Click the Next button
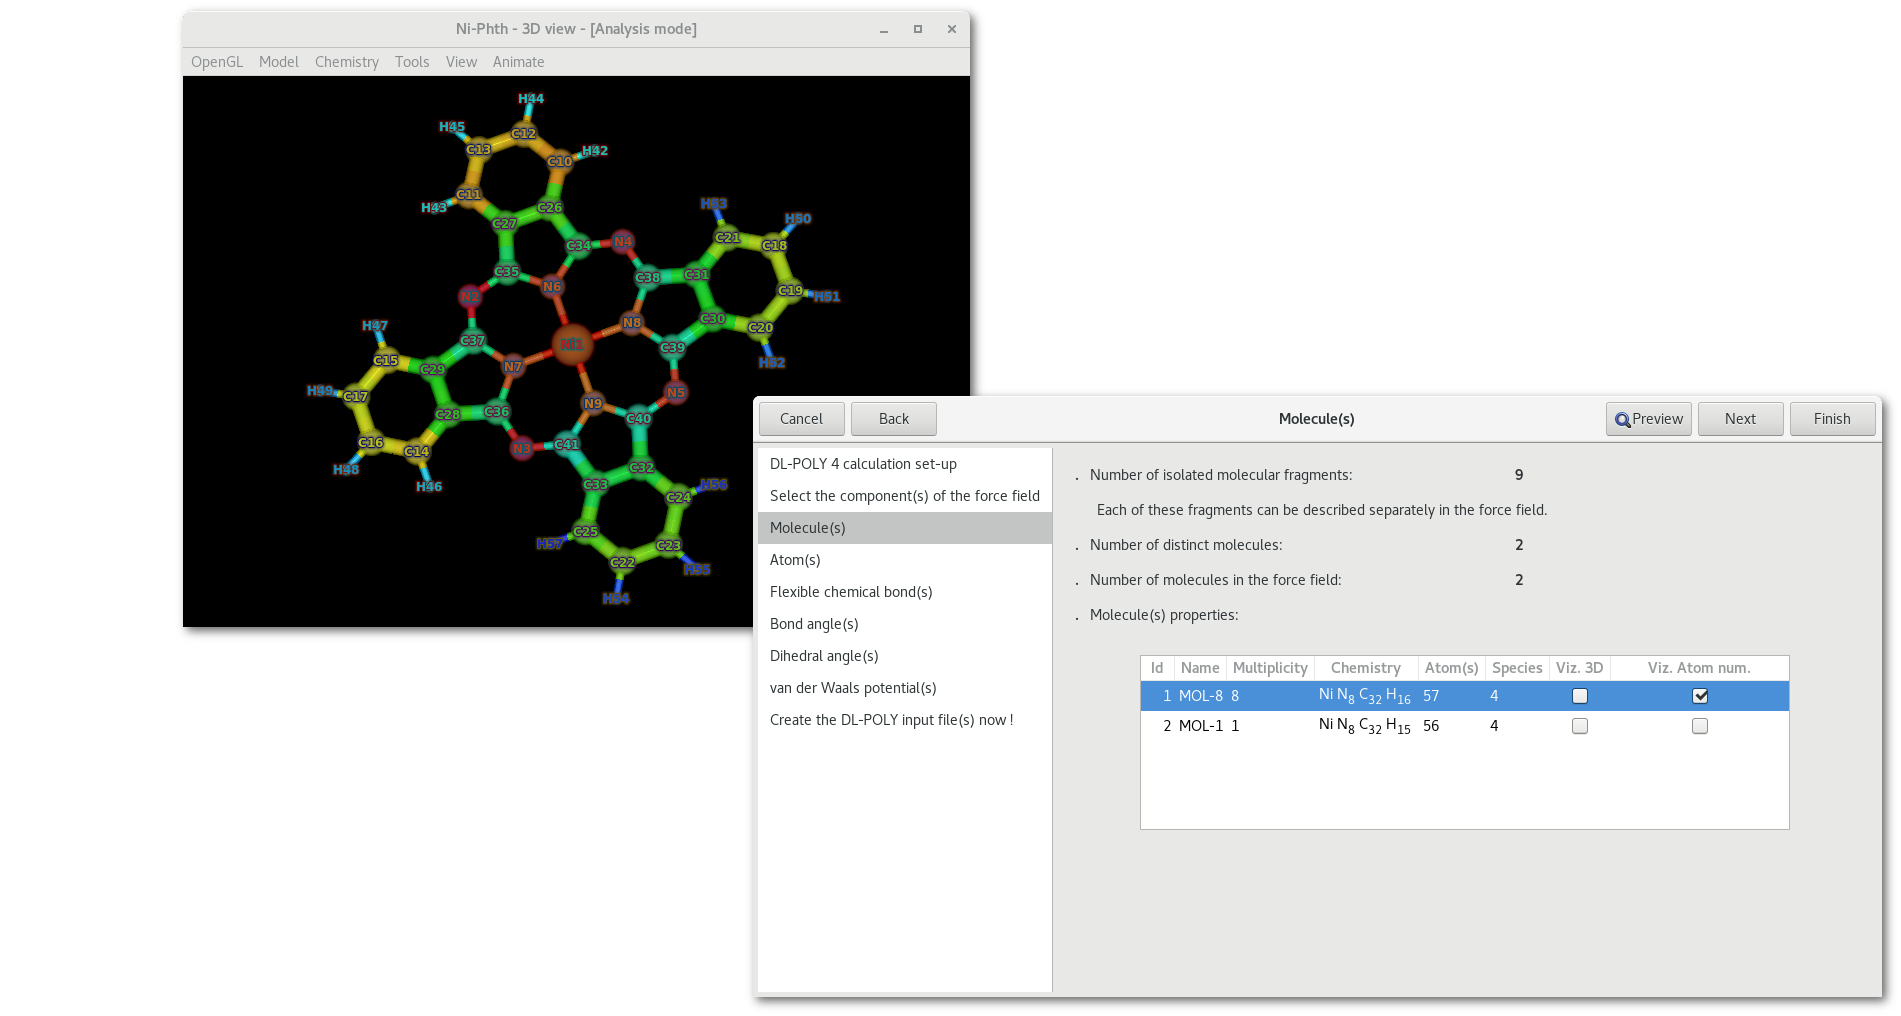 tap(1739, 419)
